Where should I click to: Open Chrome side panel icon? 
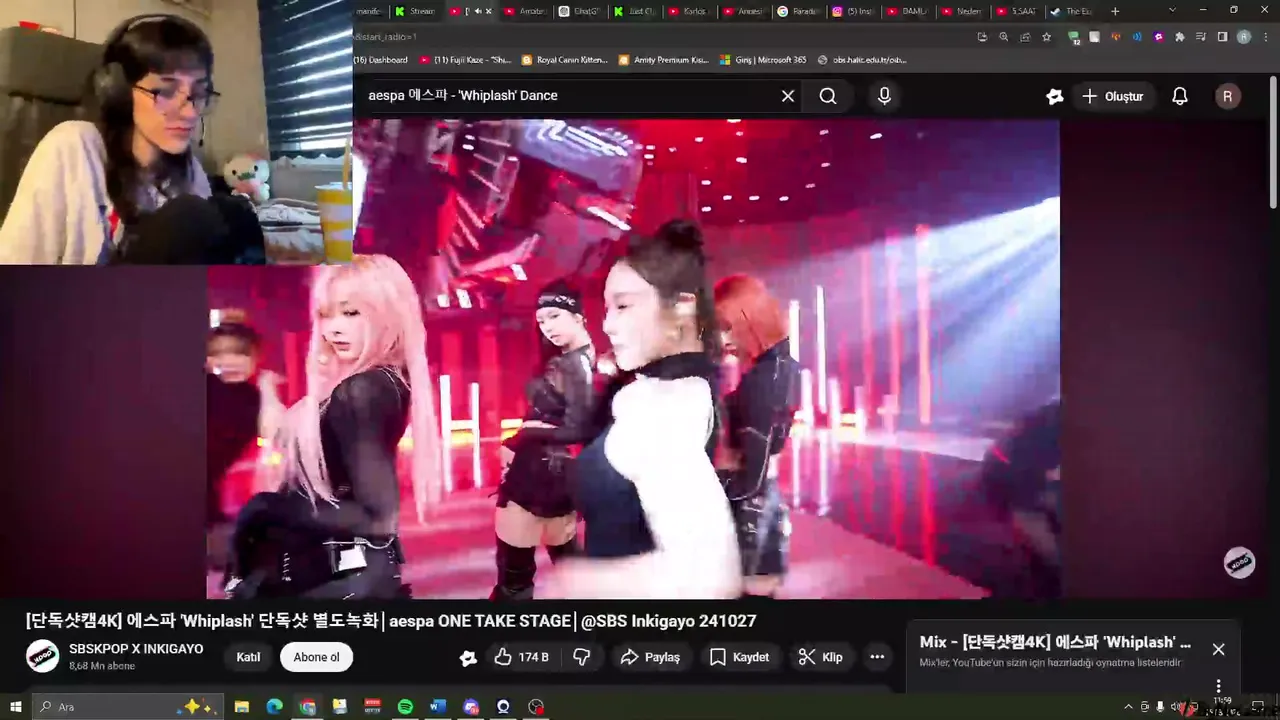[x=1222, y=37]
